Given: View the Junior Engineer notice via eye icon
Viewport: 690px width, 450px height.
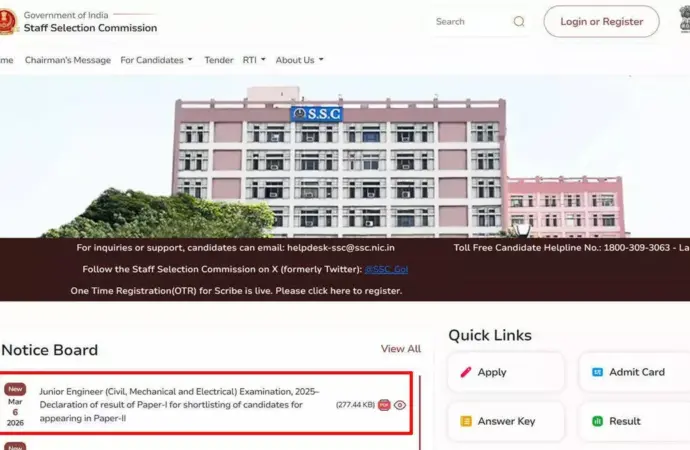Looking at the screenshot, I should pos(400,405).
